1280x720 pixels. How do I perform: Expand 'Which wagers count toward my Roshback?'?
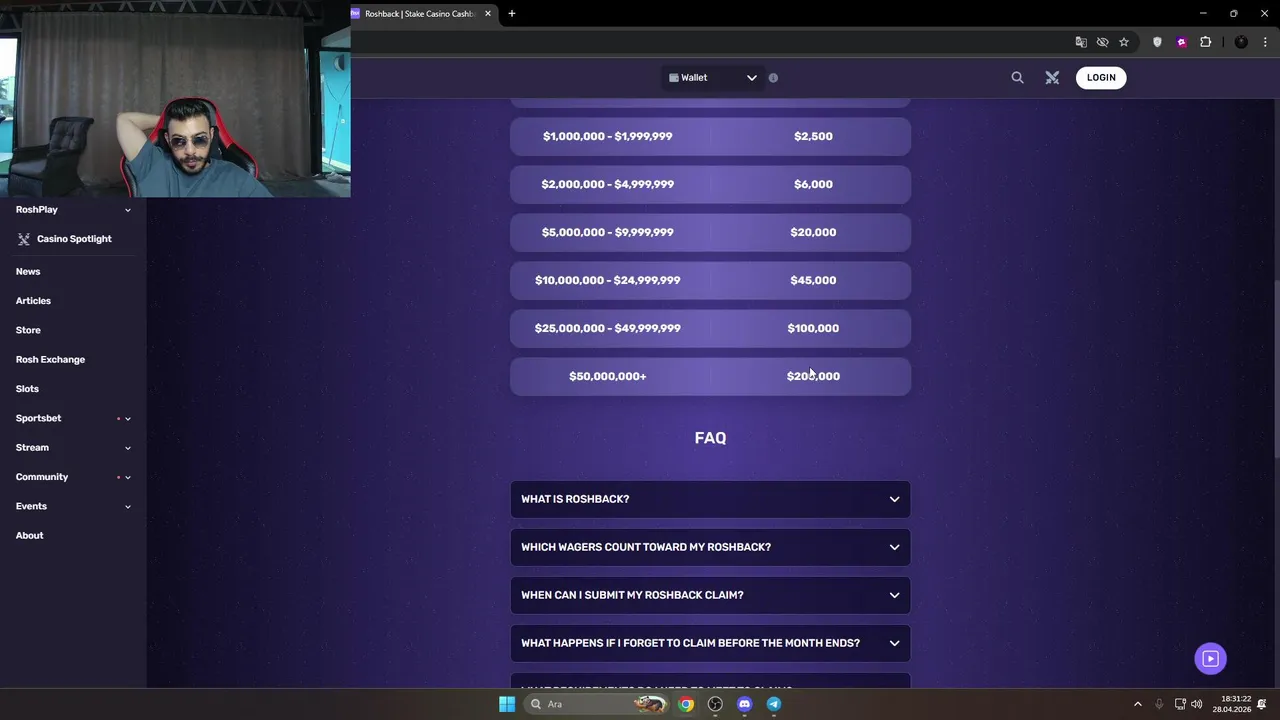point(710,547)
